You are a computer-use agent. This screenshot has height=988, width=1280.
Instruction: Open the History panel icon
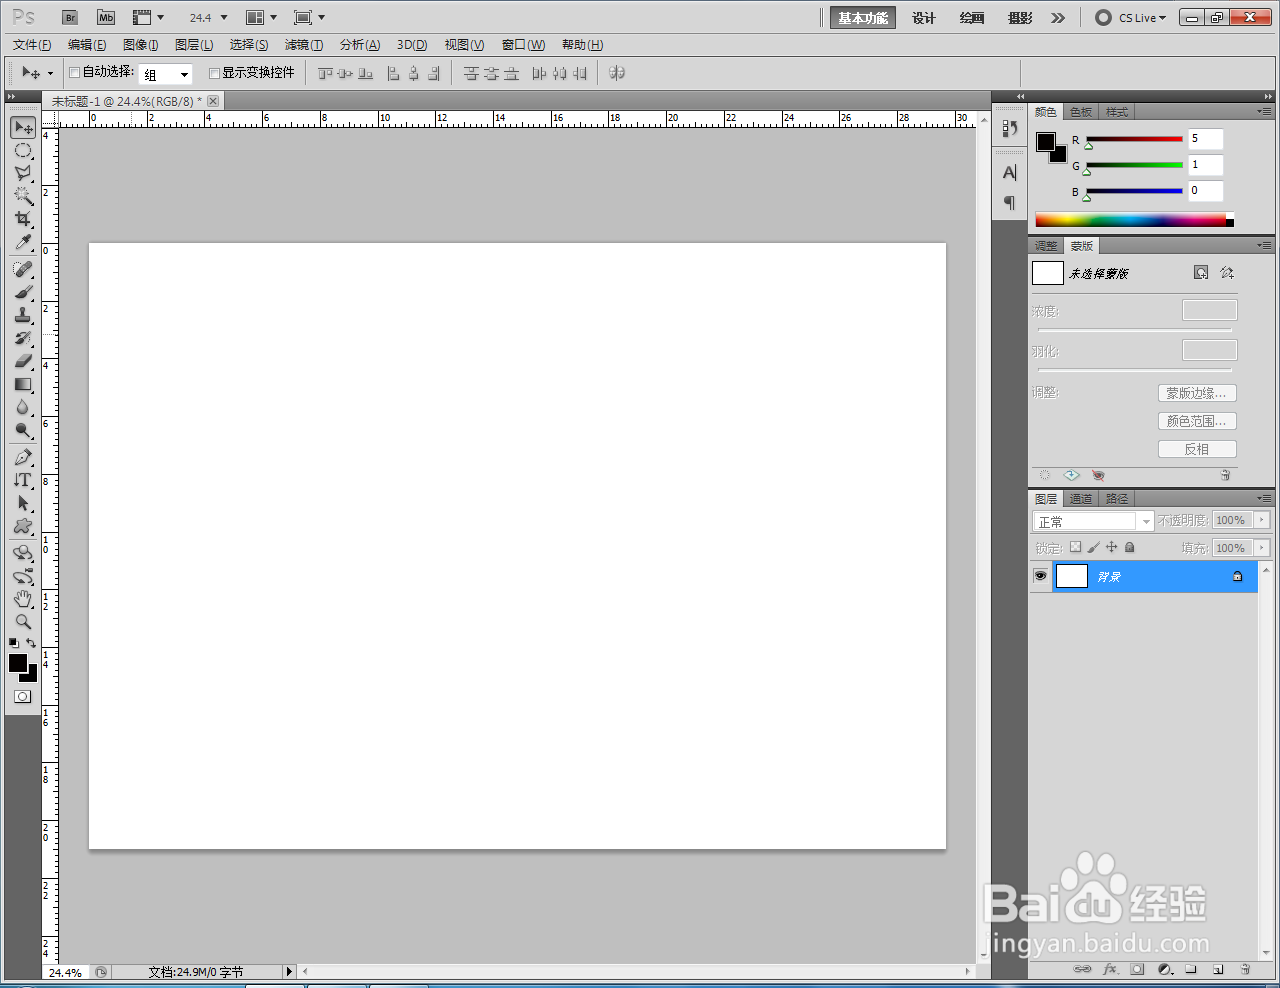point(1010,129)
